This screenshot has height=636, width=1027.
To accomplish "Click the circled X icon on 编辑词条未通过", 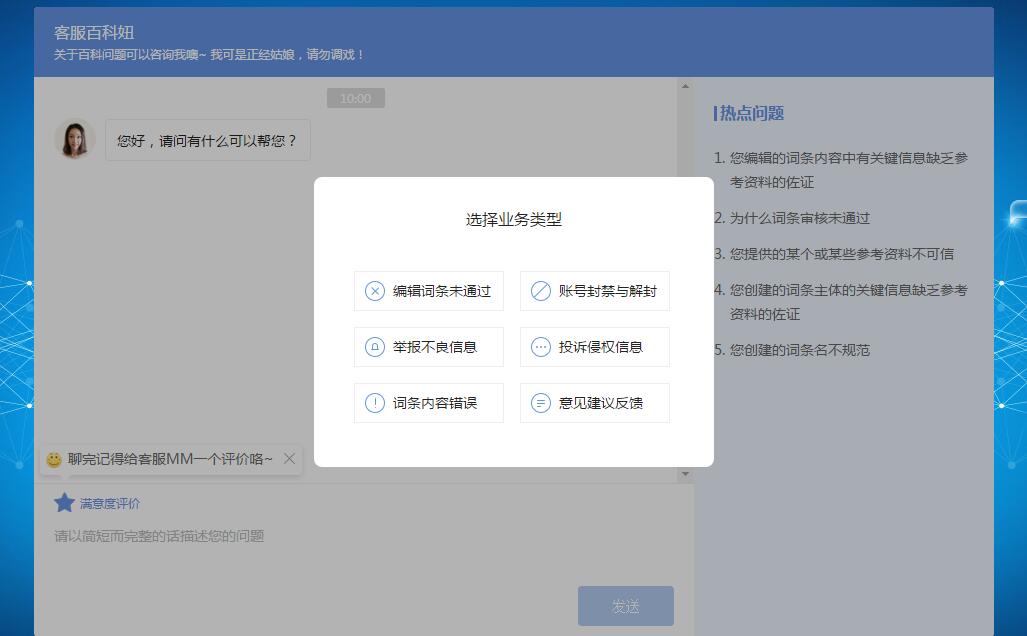I will click(374, 290).
